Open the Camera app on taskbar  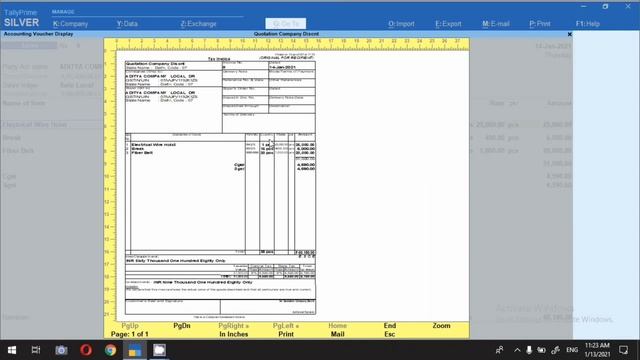pos(61,350)
